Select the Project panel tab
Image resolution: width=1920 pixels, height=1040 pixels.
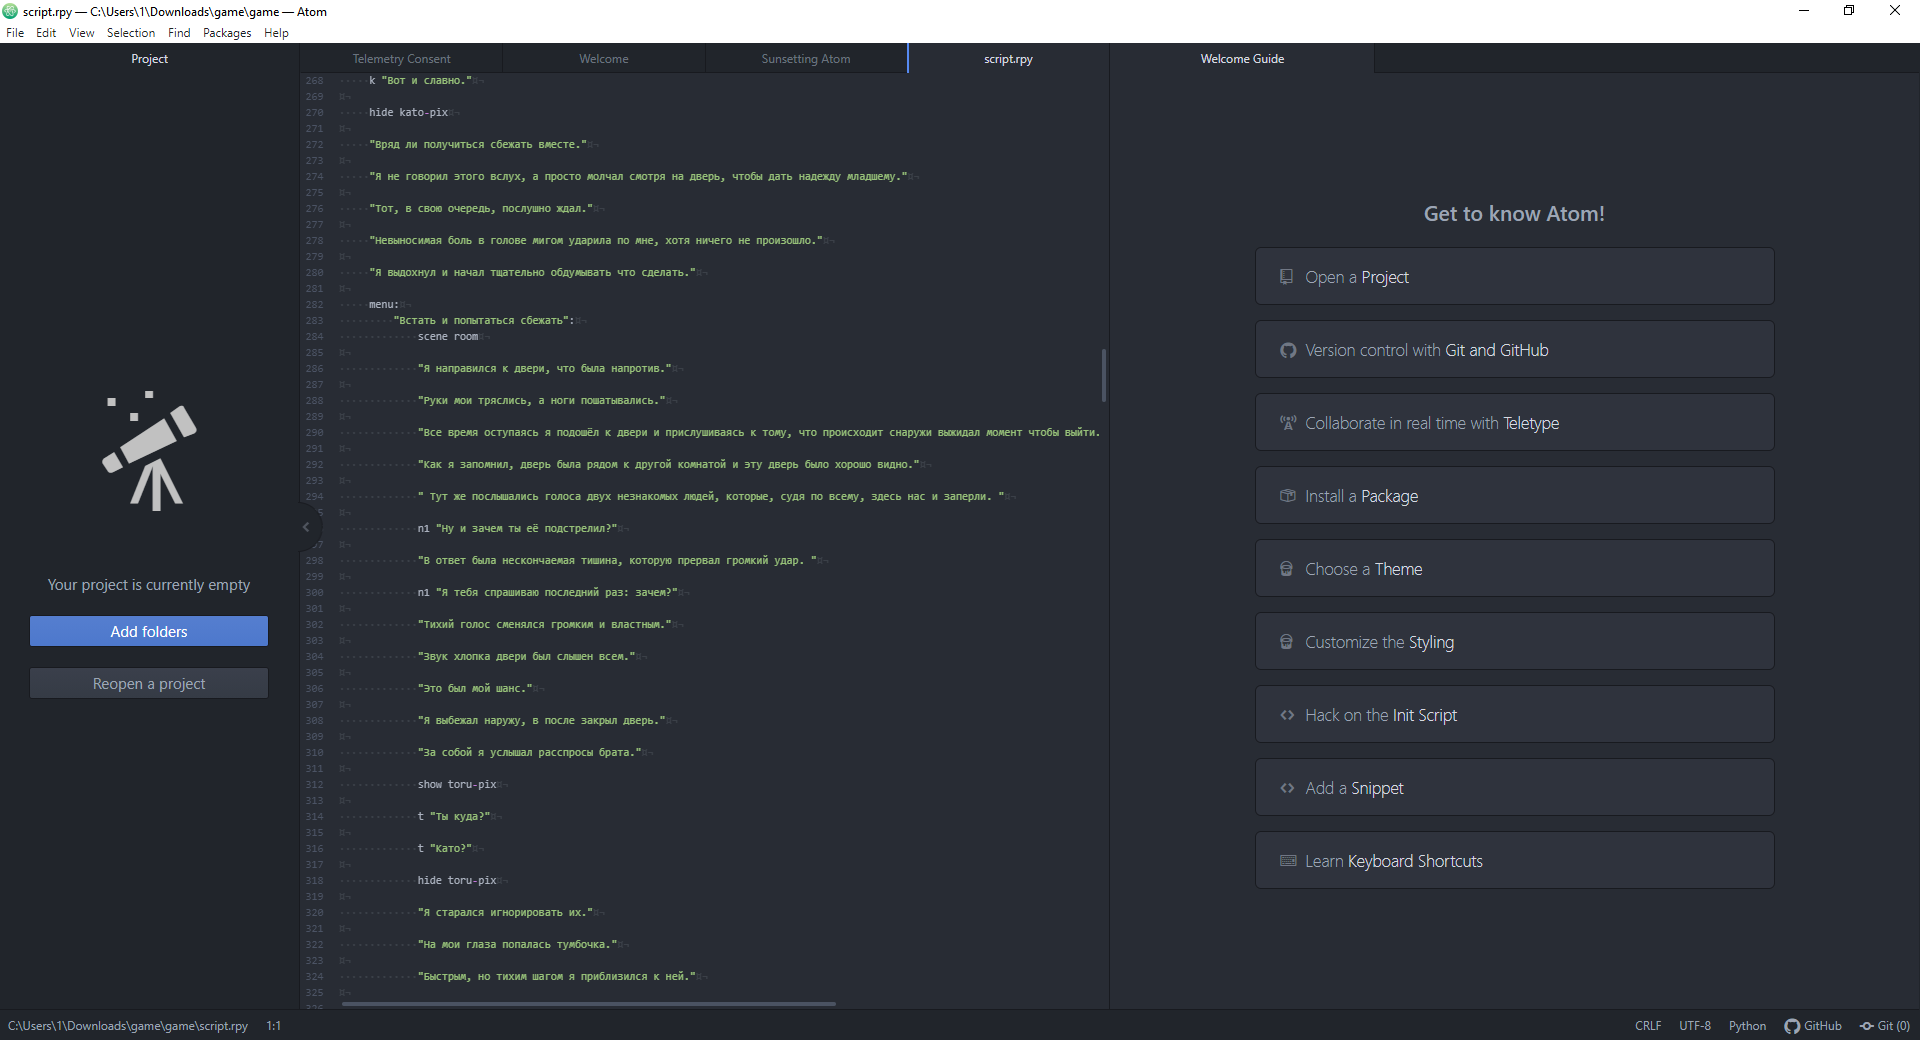click(149, 59)
